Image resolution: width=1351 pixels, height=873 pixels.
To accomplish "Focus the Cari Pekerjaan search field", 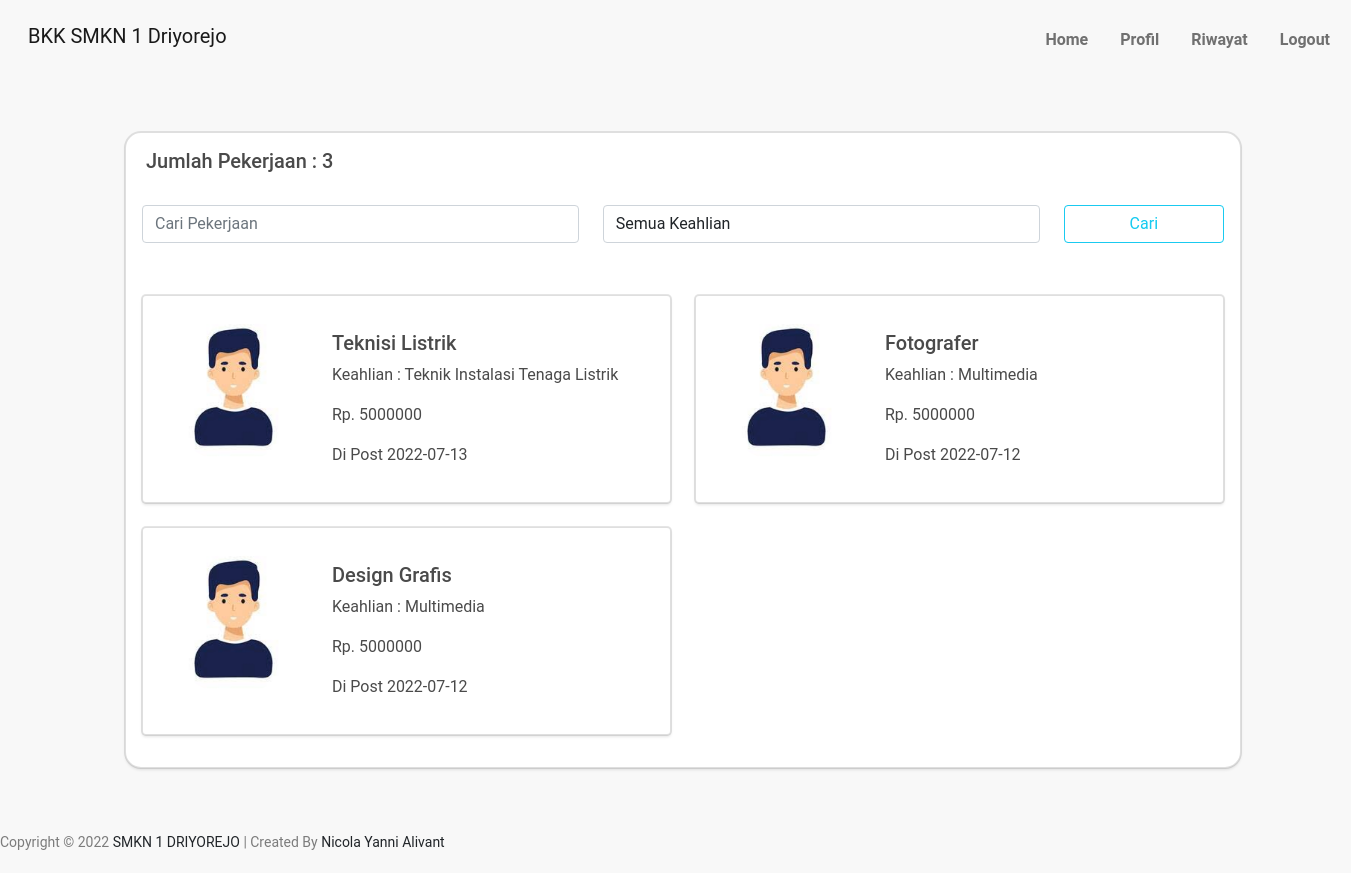I will point(360,224).
